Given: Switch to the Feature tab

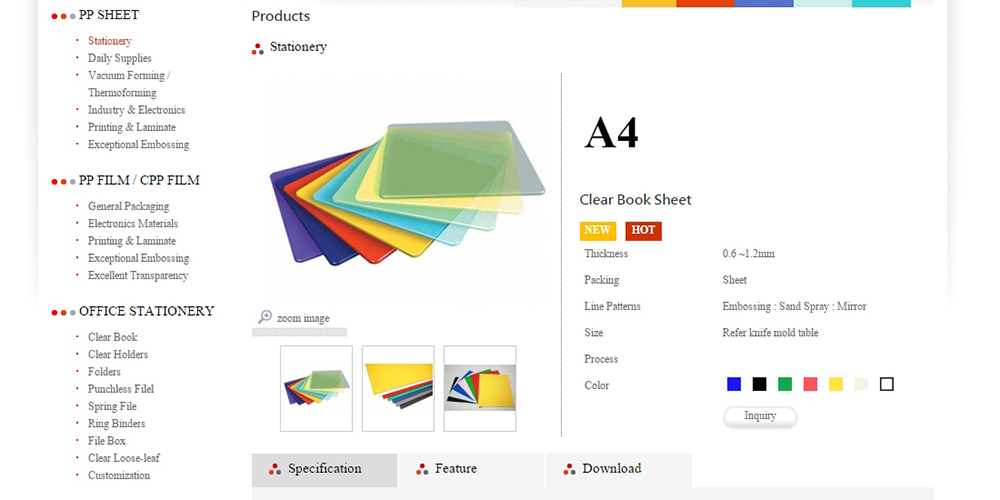Looking at the screenshot, I should click(472, 470).
